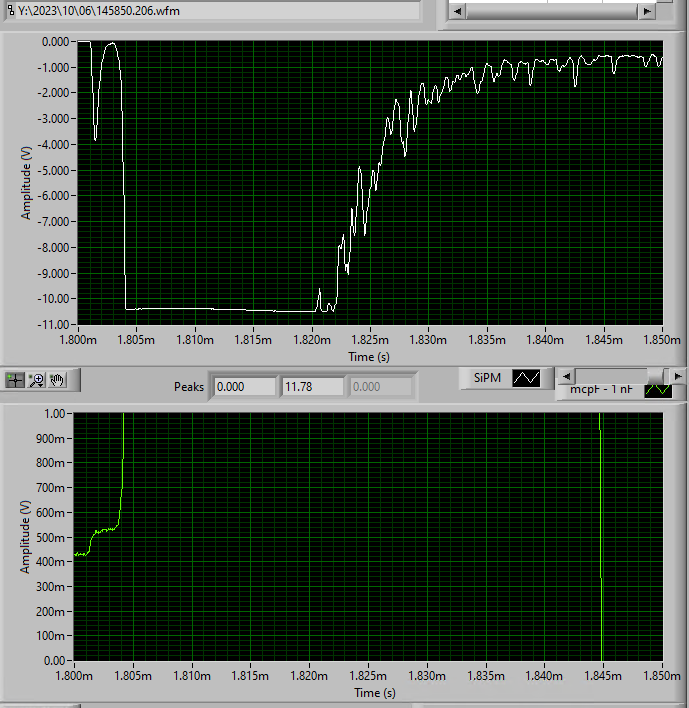The image size is (689, 708).
Task: Click upper graph X-axis value 1.800m
Action: 78,340
